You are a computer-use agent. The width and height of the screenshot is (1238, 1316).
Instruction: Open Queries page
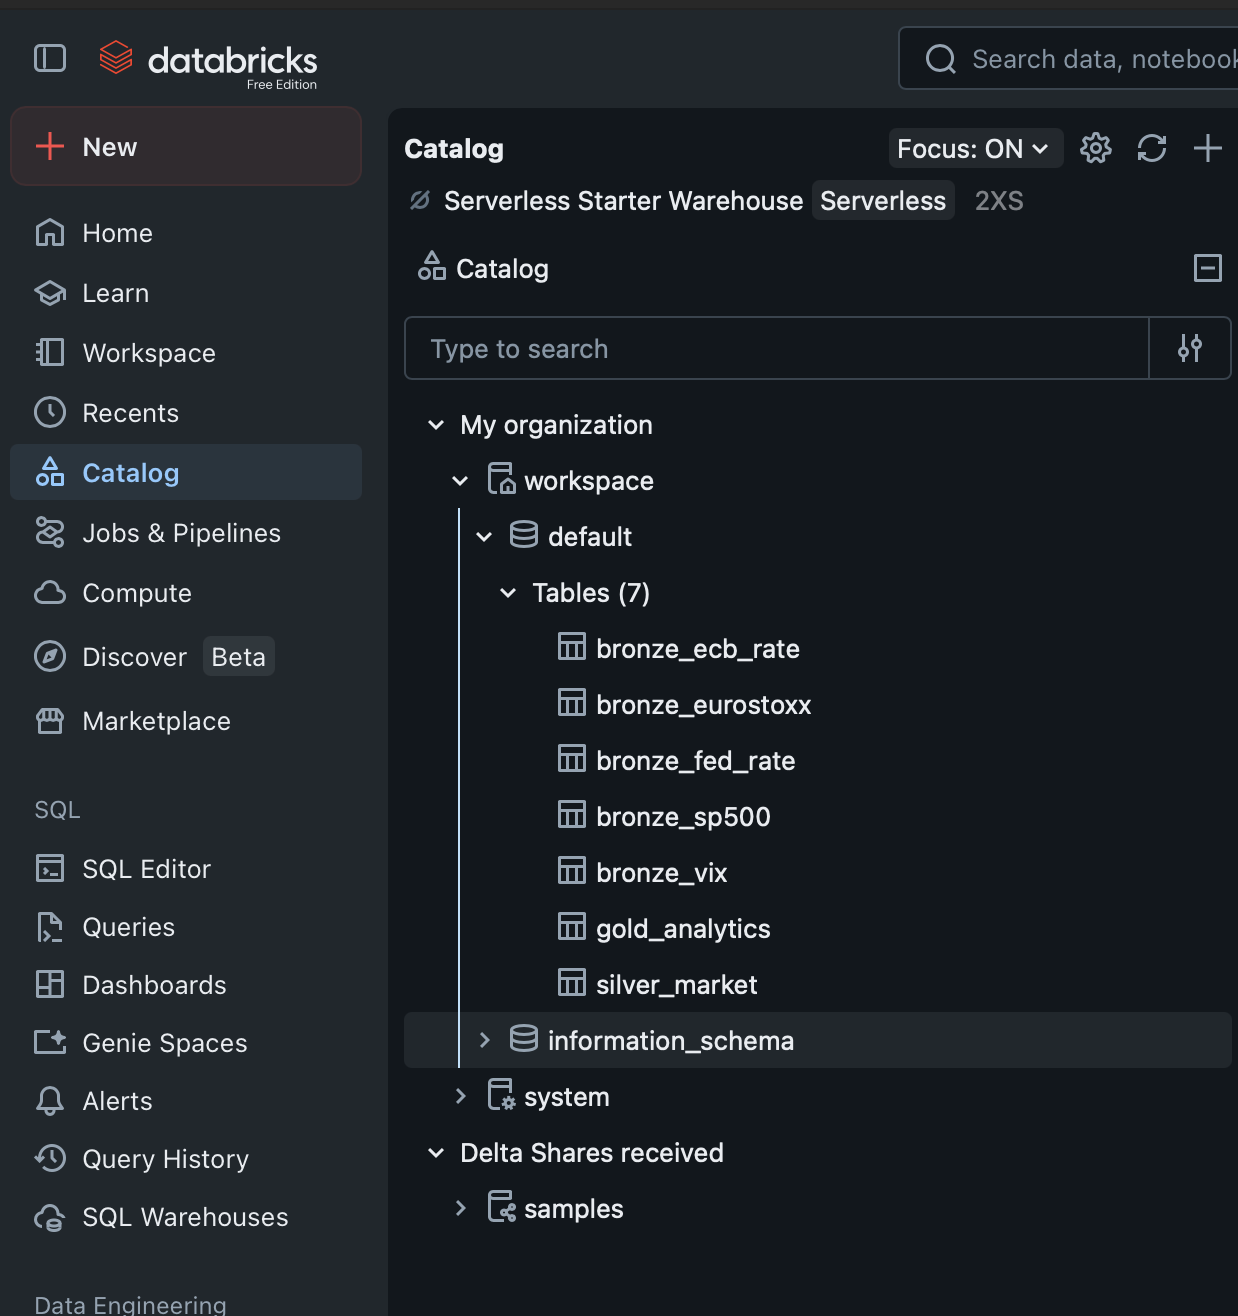tap(186, 927)
